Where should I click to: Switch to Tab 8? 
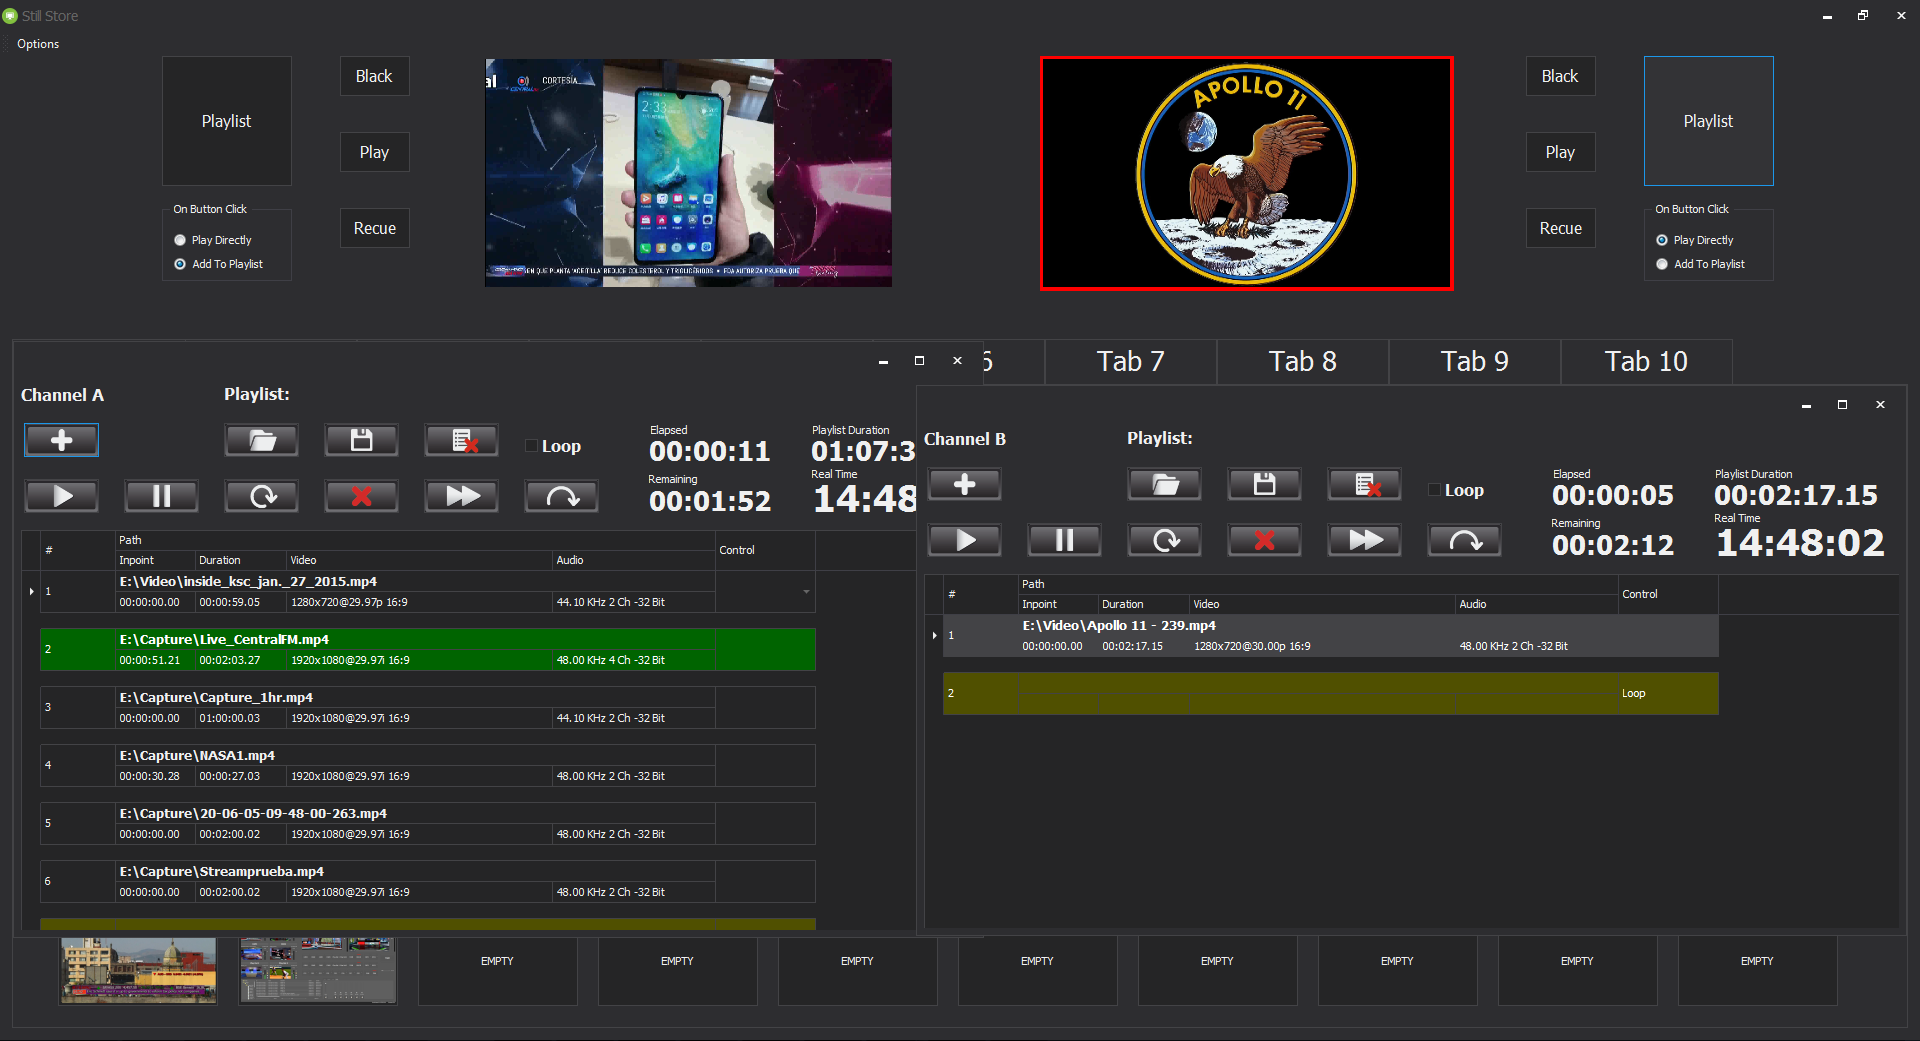pyautogui.click(x=1303, y=361)
